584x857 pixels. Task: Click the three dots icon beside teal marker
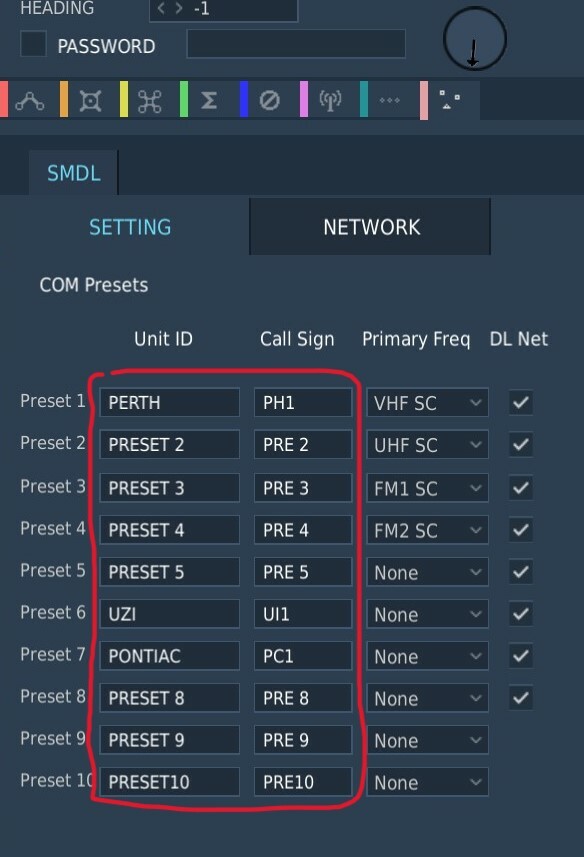[390, 100]
